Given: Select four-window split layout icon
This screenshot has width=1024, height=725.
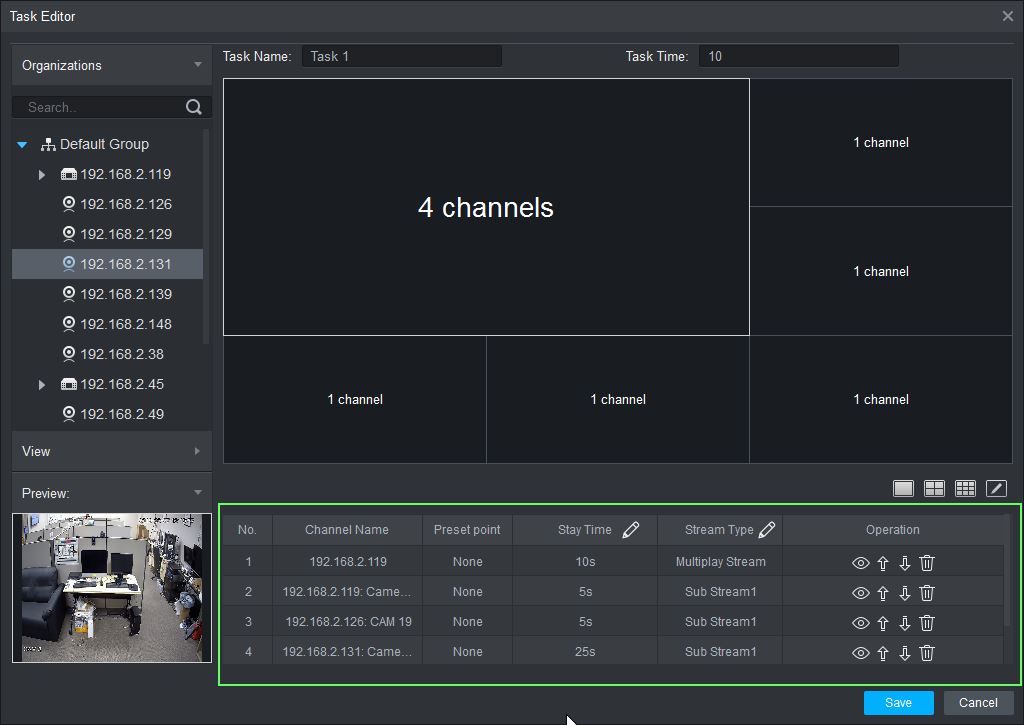Looking at the screenshot, I should click(934, 488).
